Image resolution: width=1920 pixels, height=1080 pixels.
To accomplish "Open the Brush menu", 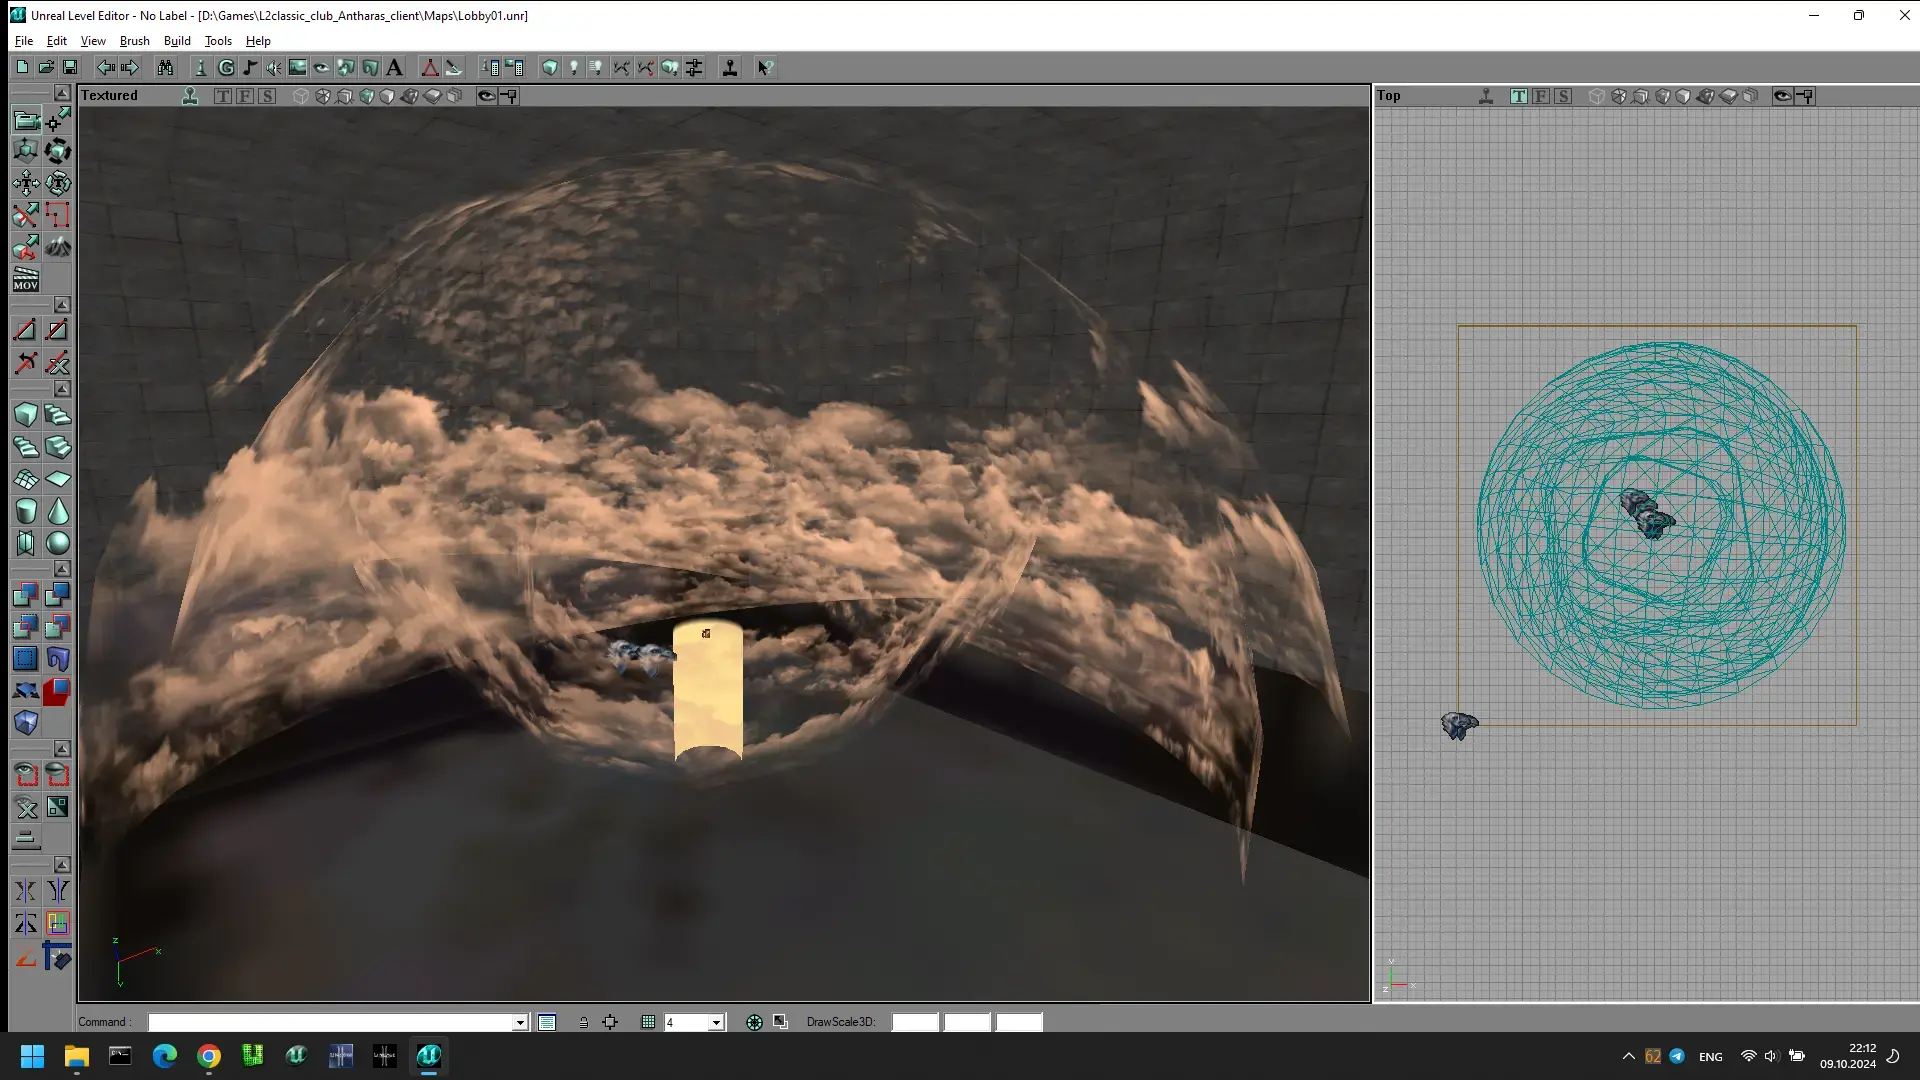I will pos(135,41).
